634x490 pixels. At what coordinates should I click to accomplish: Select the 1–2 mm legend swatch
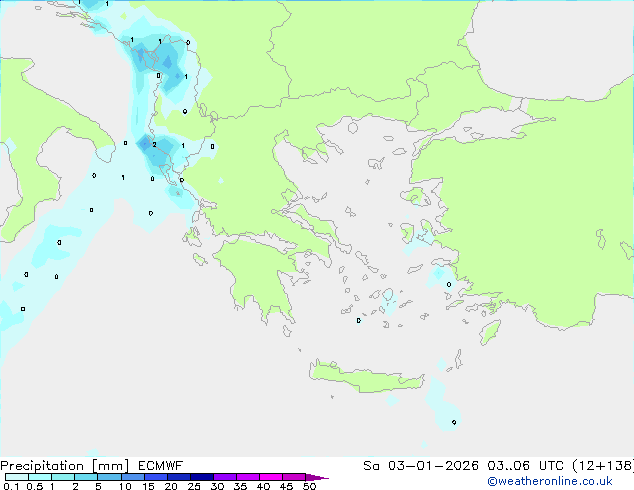pos(63,477)
